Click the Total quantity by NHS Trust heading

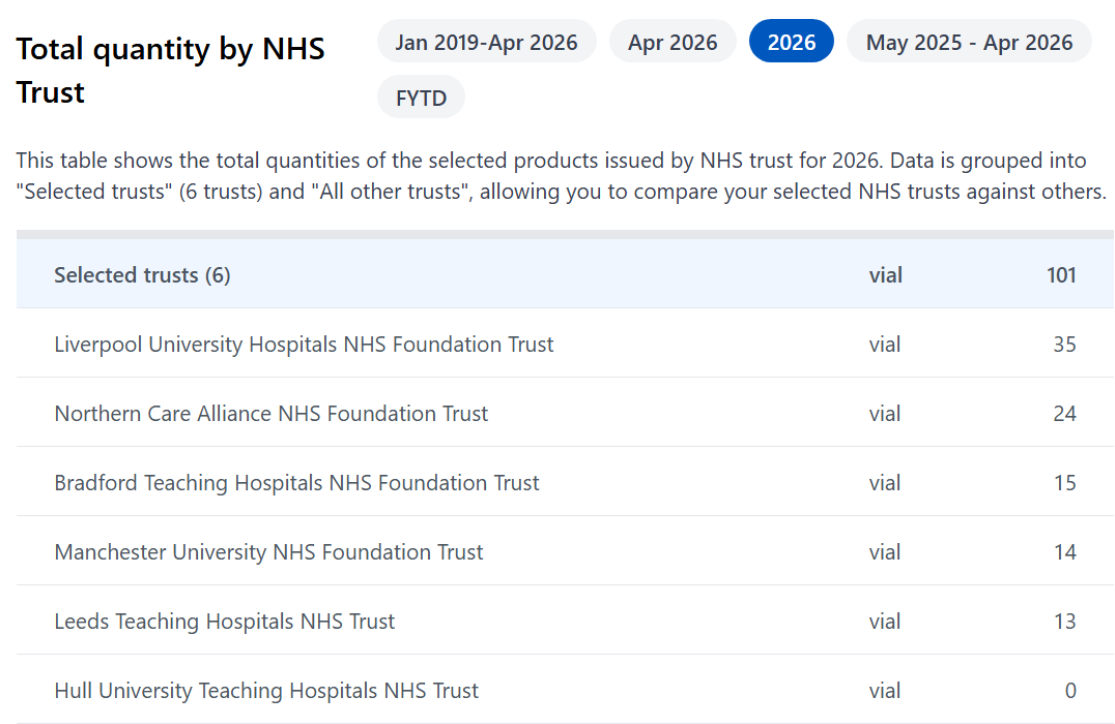point(171,70)
